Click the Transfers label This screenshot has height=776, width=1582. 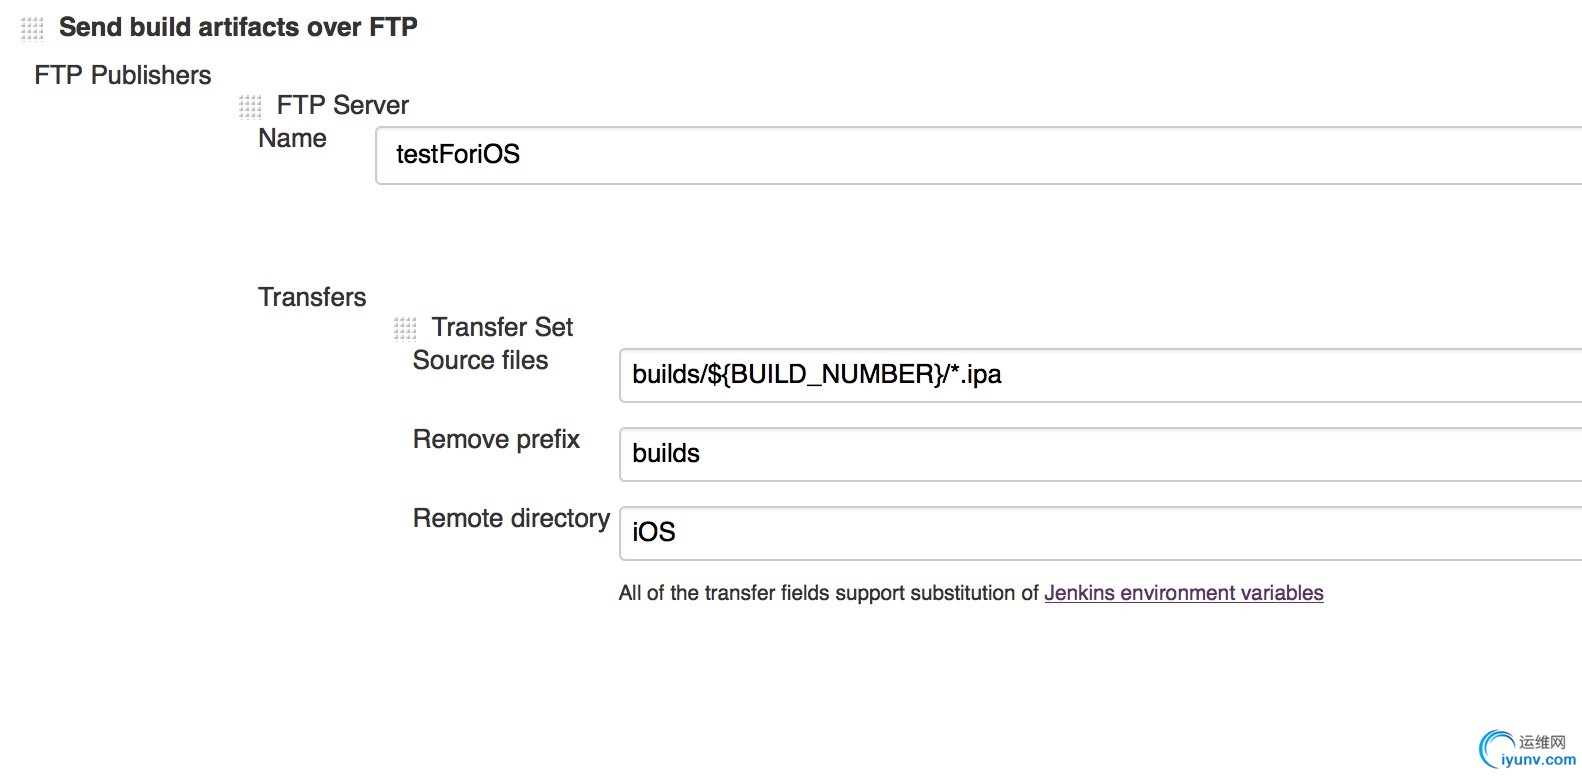click(312, 297)
